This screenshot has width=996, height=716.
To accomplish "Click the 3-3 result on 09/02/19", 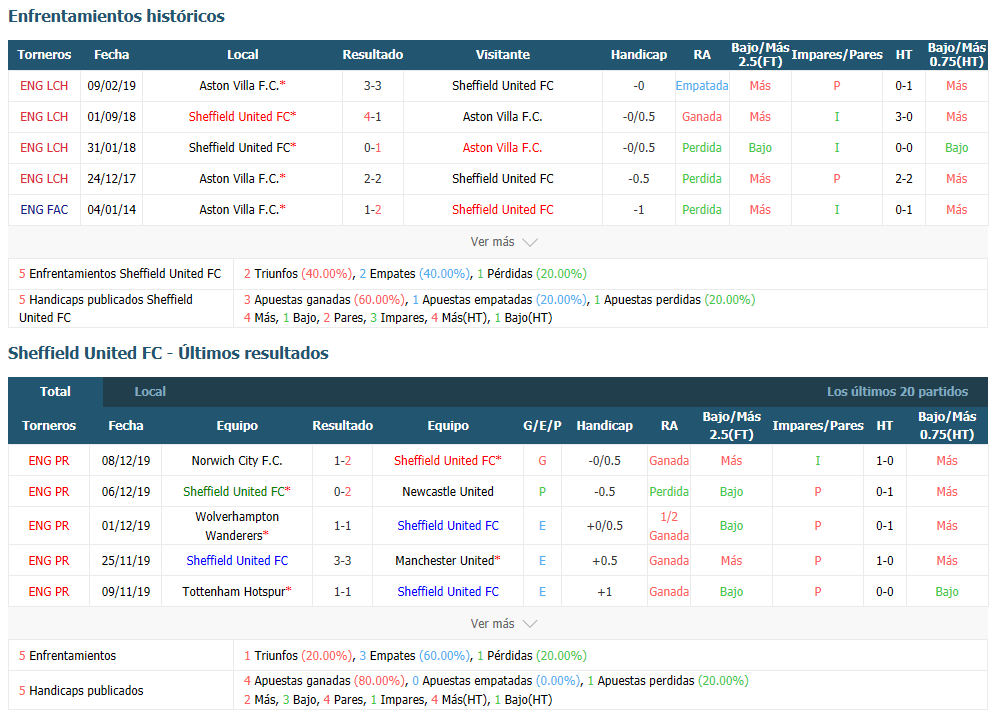I will (x=372, y=86).
